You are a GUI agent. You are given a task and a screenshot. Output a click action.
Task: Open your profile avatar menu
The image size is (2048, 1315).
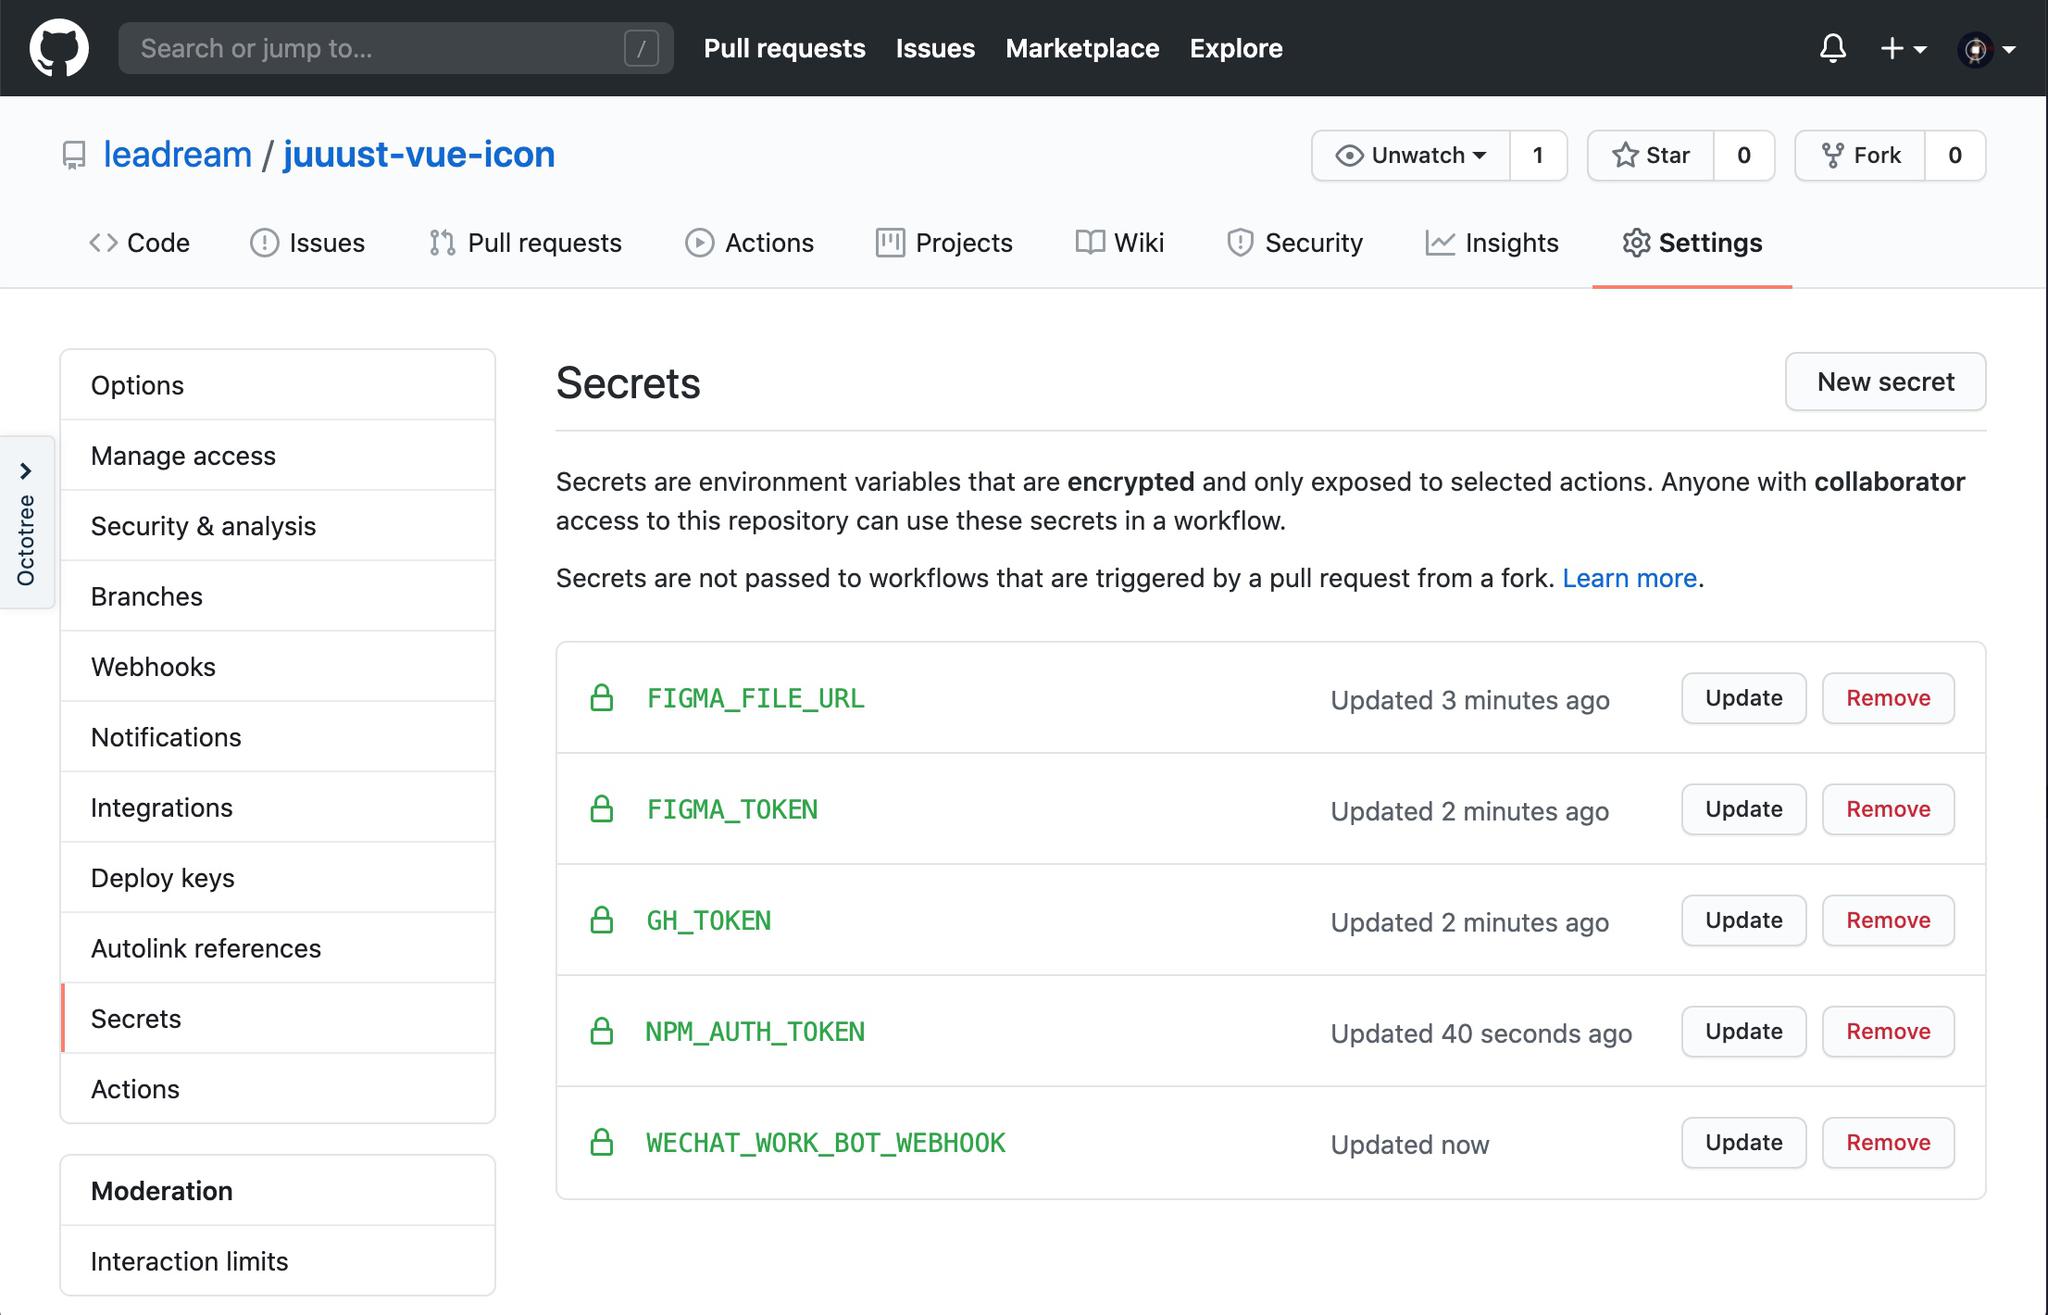click(x=1978, y=47)
